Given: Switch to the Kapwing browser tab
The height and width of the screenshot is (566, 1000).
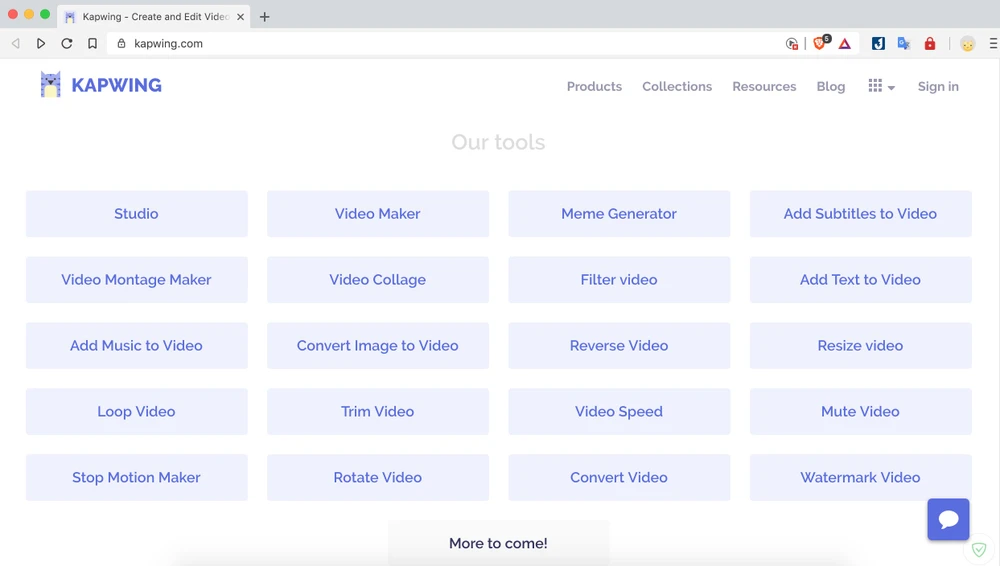Looking at the screenshot, I should [150, 17].
